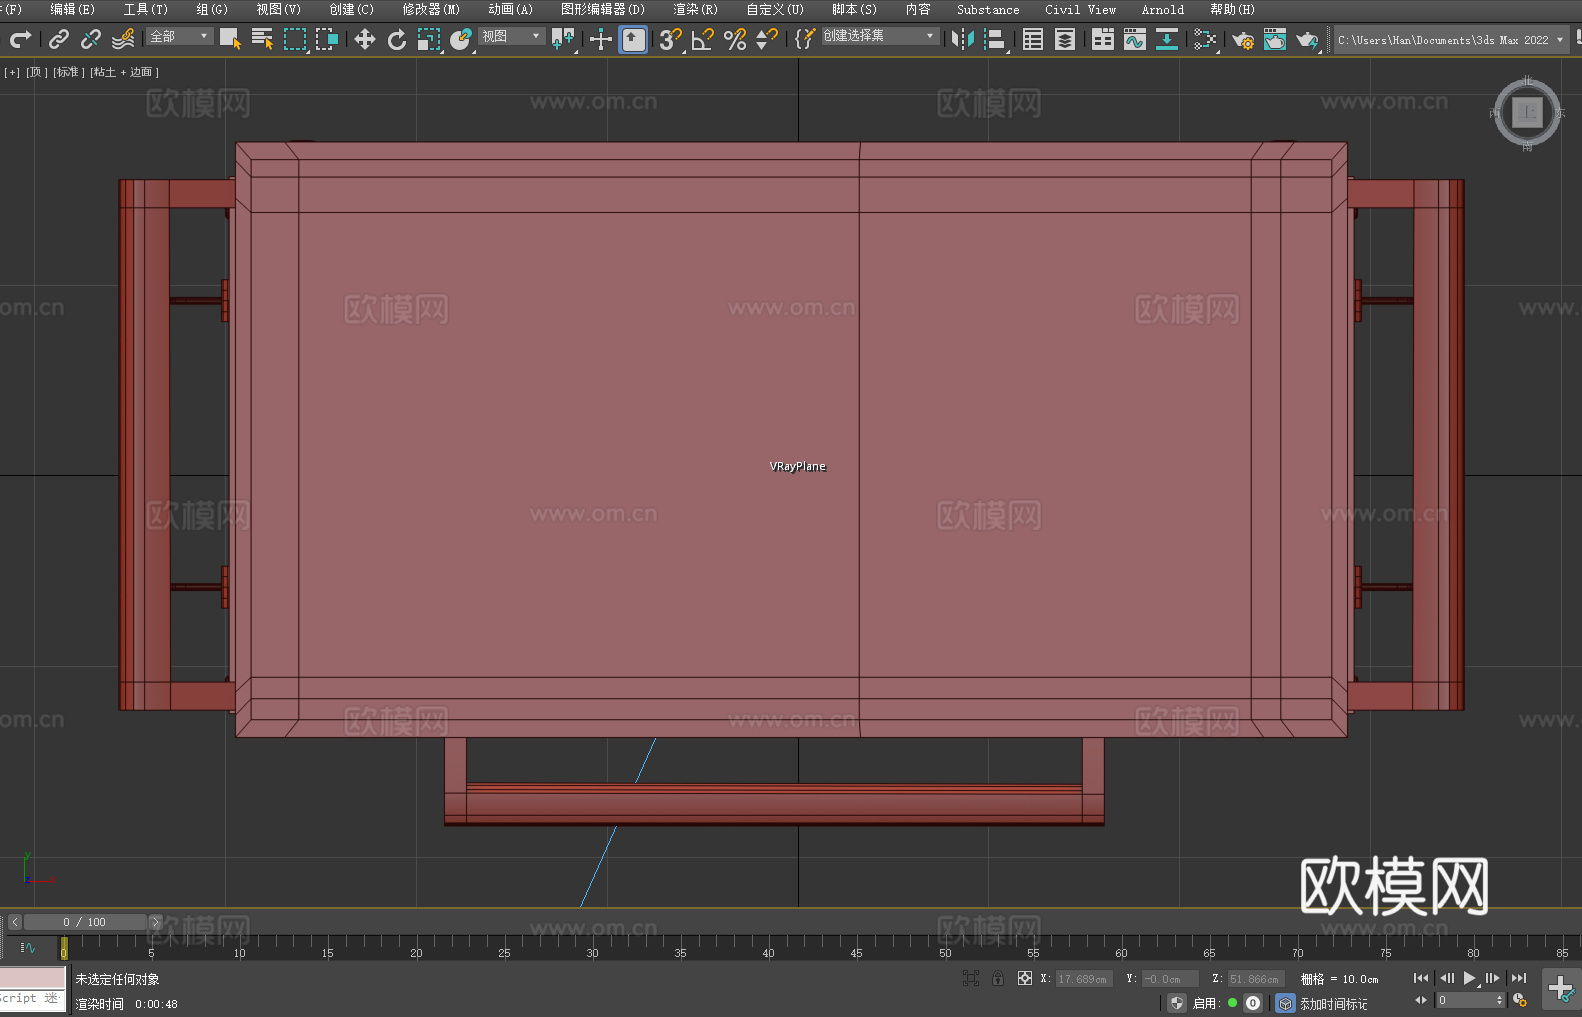Click the Use Pivot Point Center icon
This screenshot has height=1017, width=1582.
pyautogui.click(x=563, y=39)
